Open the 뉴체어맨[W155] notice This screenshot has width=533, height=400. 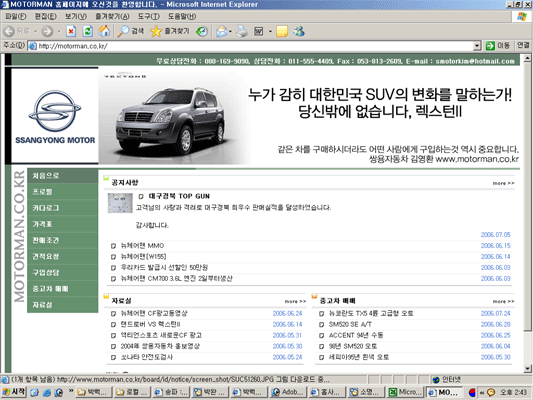pyautogui.click(x=143, y=257)
